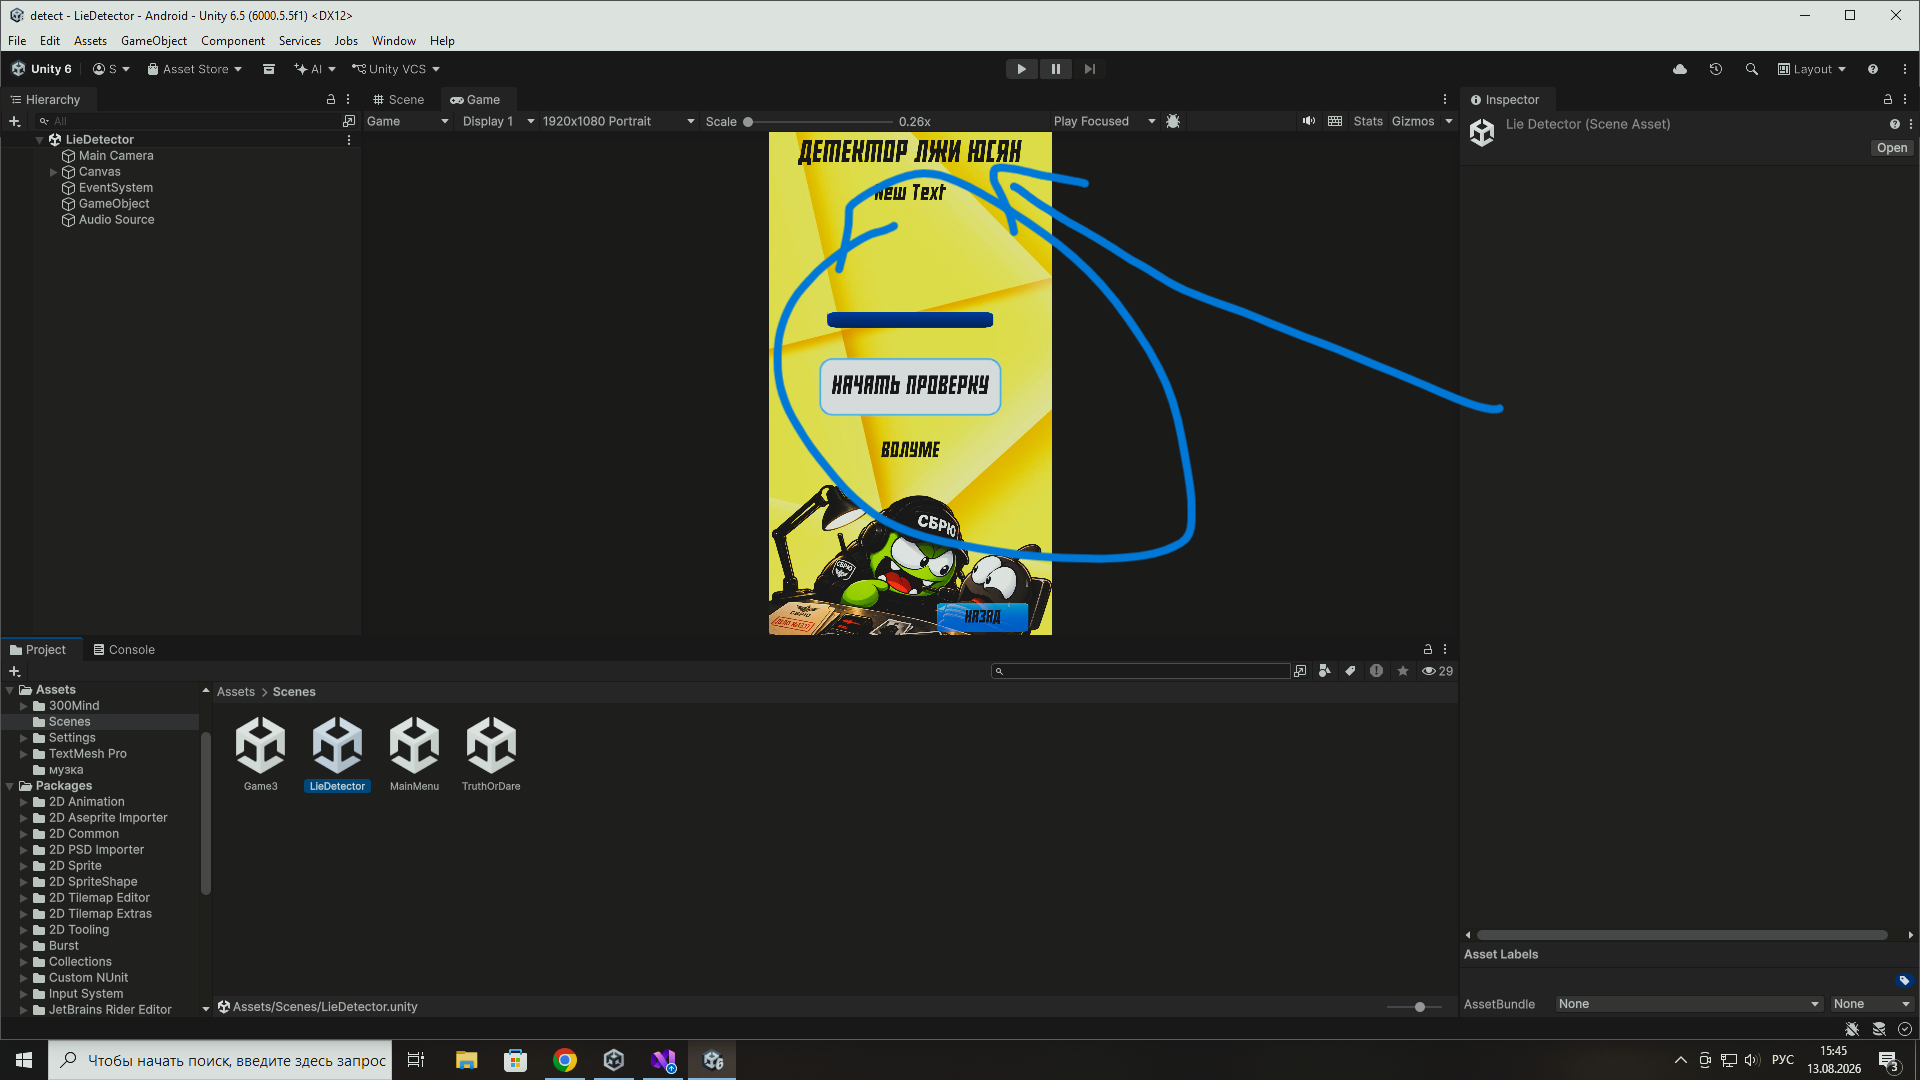This screenshot has width=1920, height=1080.
Task: Switch to the Console tab
Action: click(124, 649)
